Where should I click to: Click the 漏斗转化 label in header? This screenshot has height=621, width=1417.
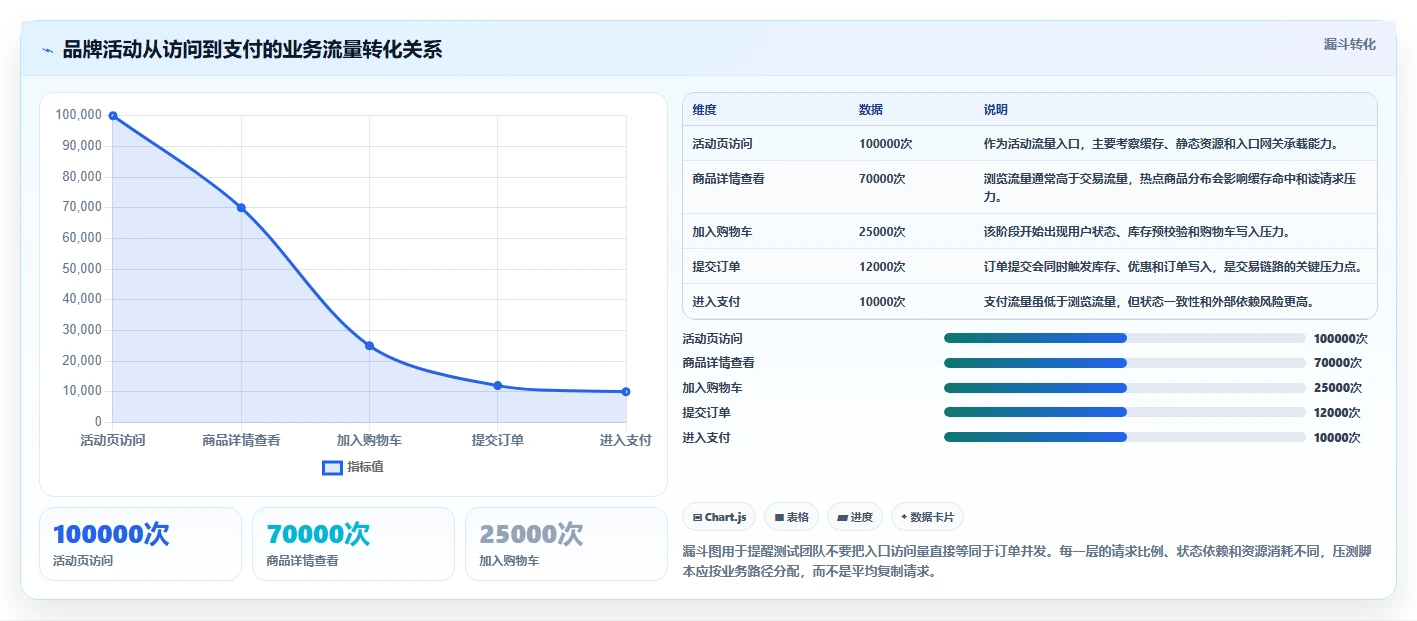point(1349,44)
